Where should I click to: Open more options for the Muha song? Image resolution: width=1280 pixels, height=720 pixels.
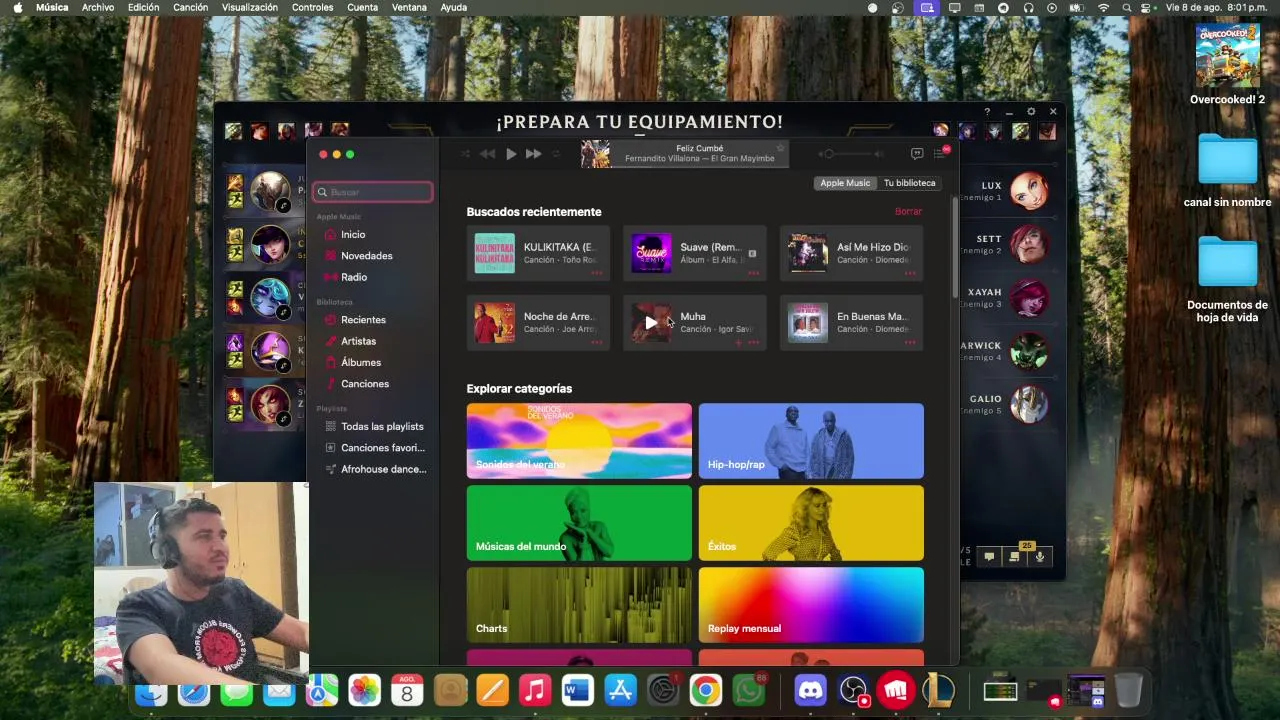pos(753,342)
